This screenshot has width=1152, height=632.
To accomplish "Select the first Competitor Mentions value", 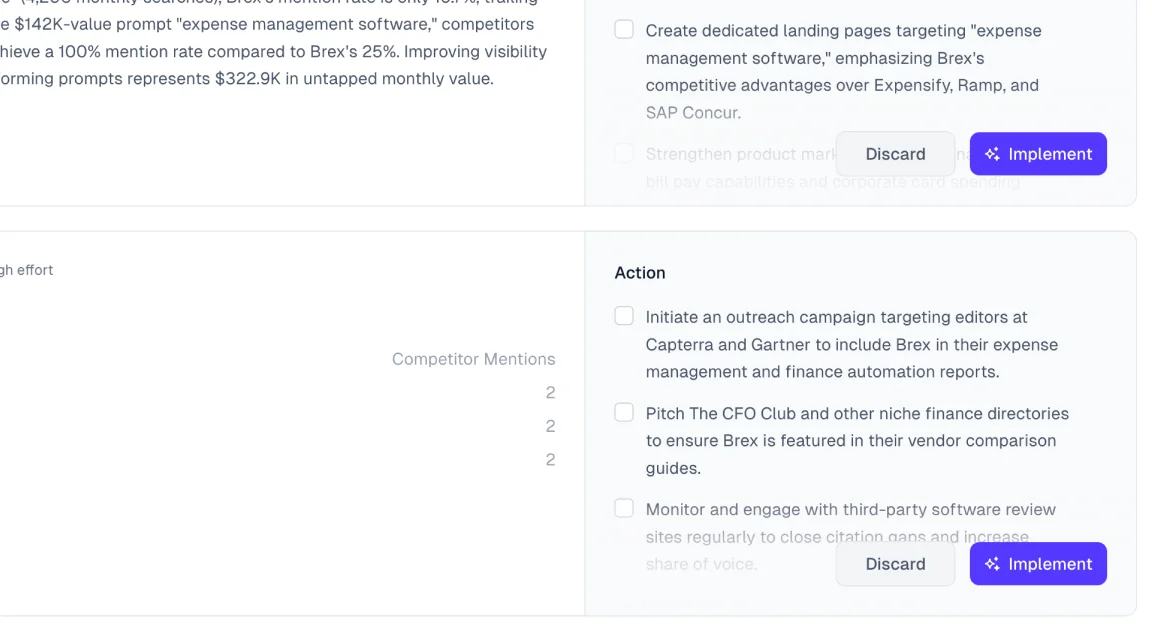I will pos(550,393).
